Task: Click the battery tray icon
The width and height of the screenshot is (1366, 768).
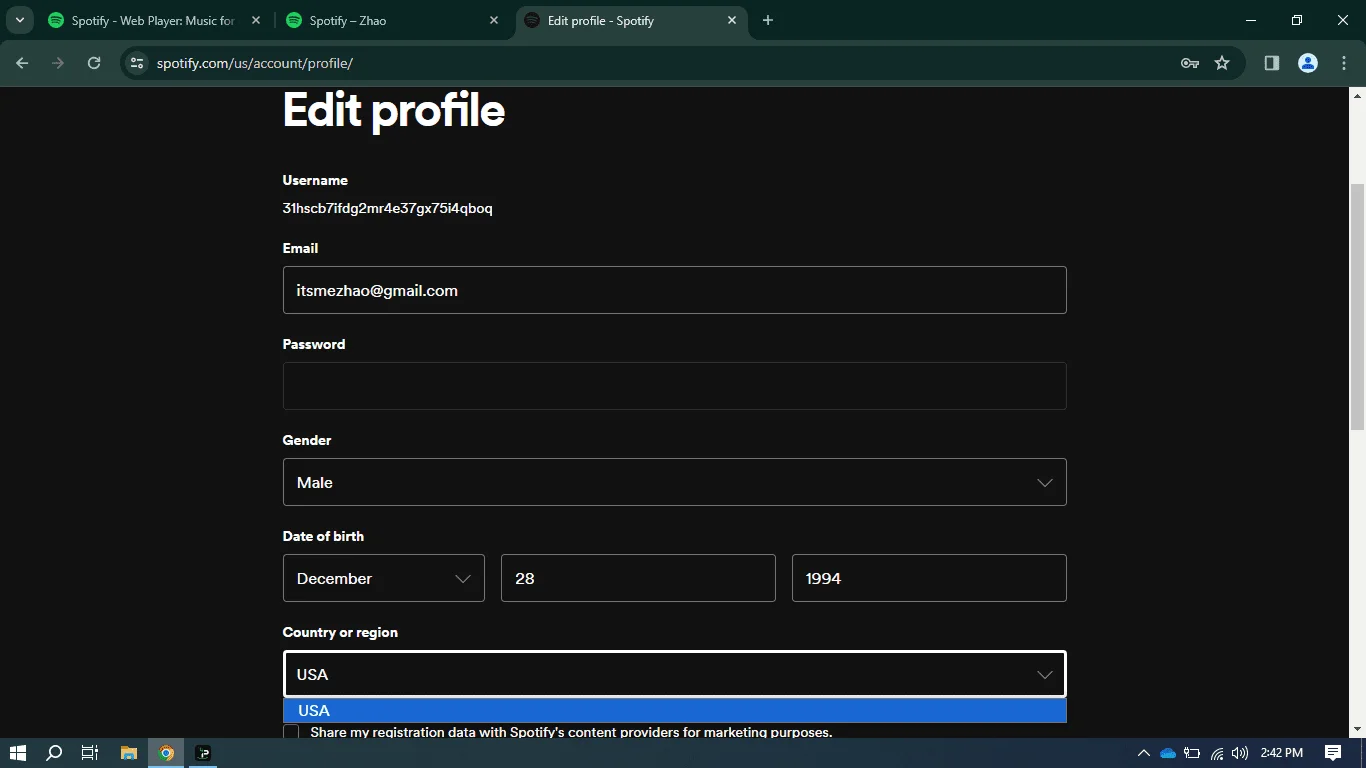Action: point(1192,753)
